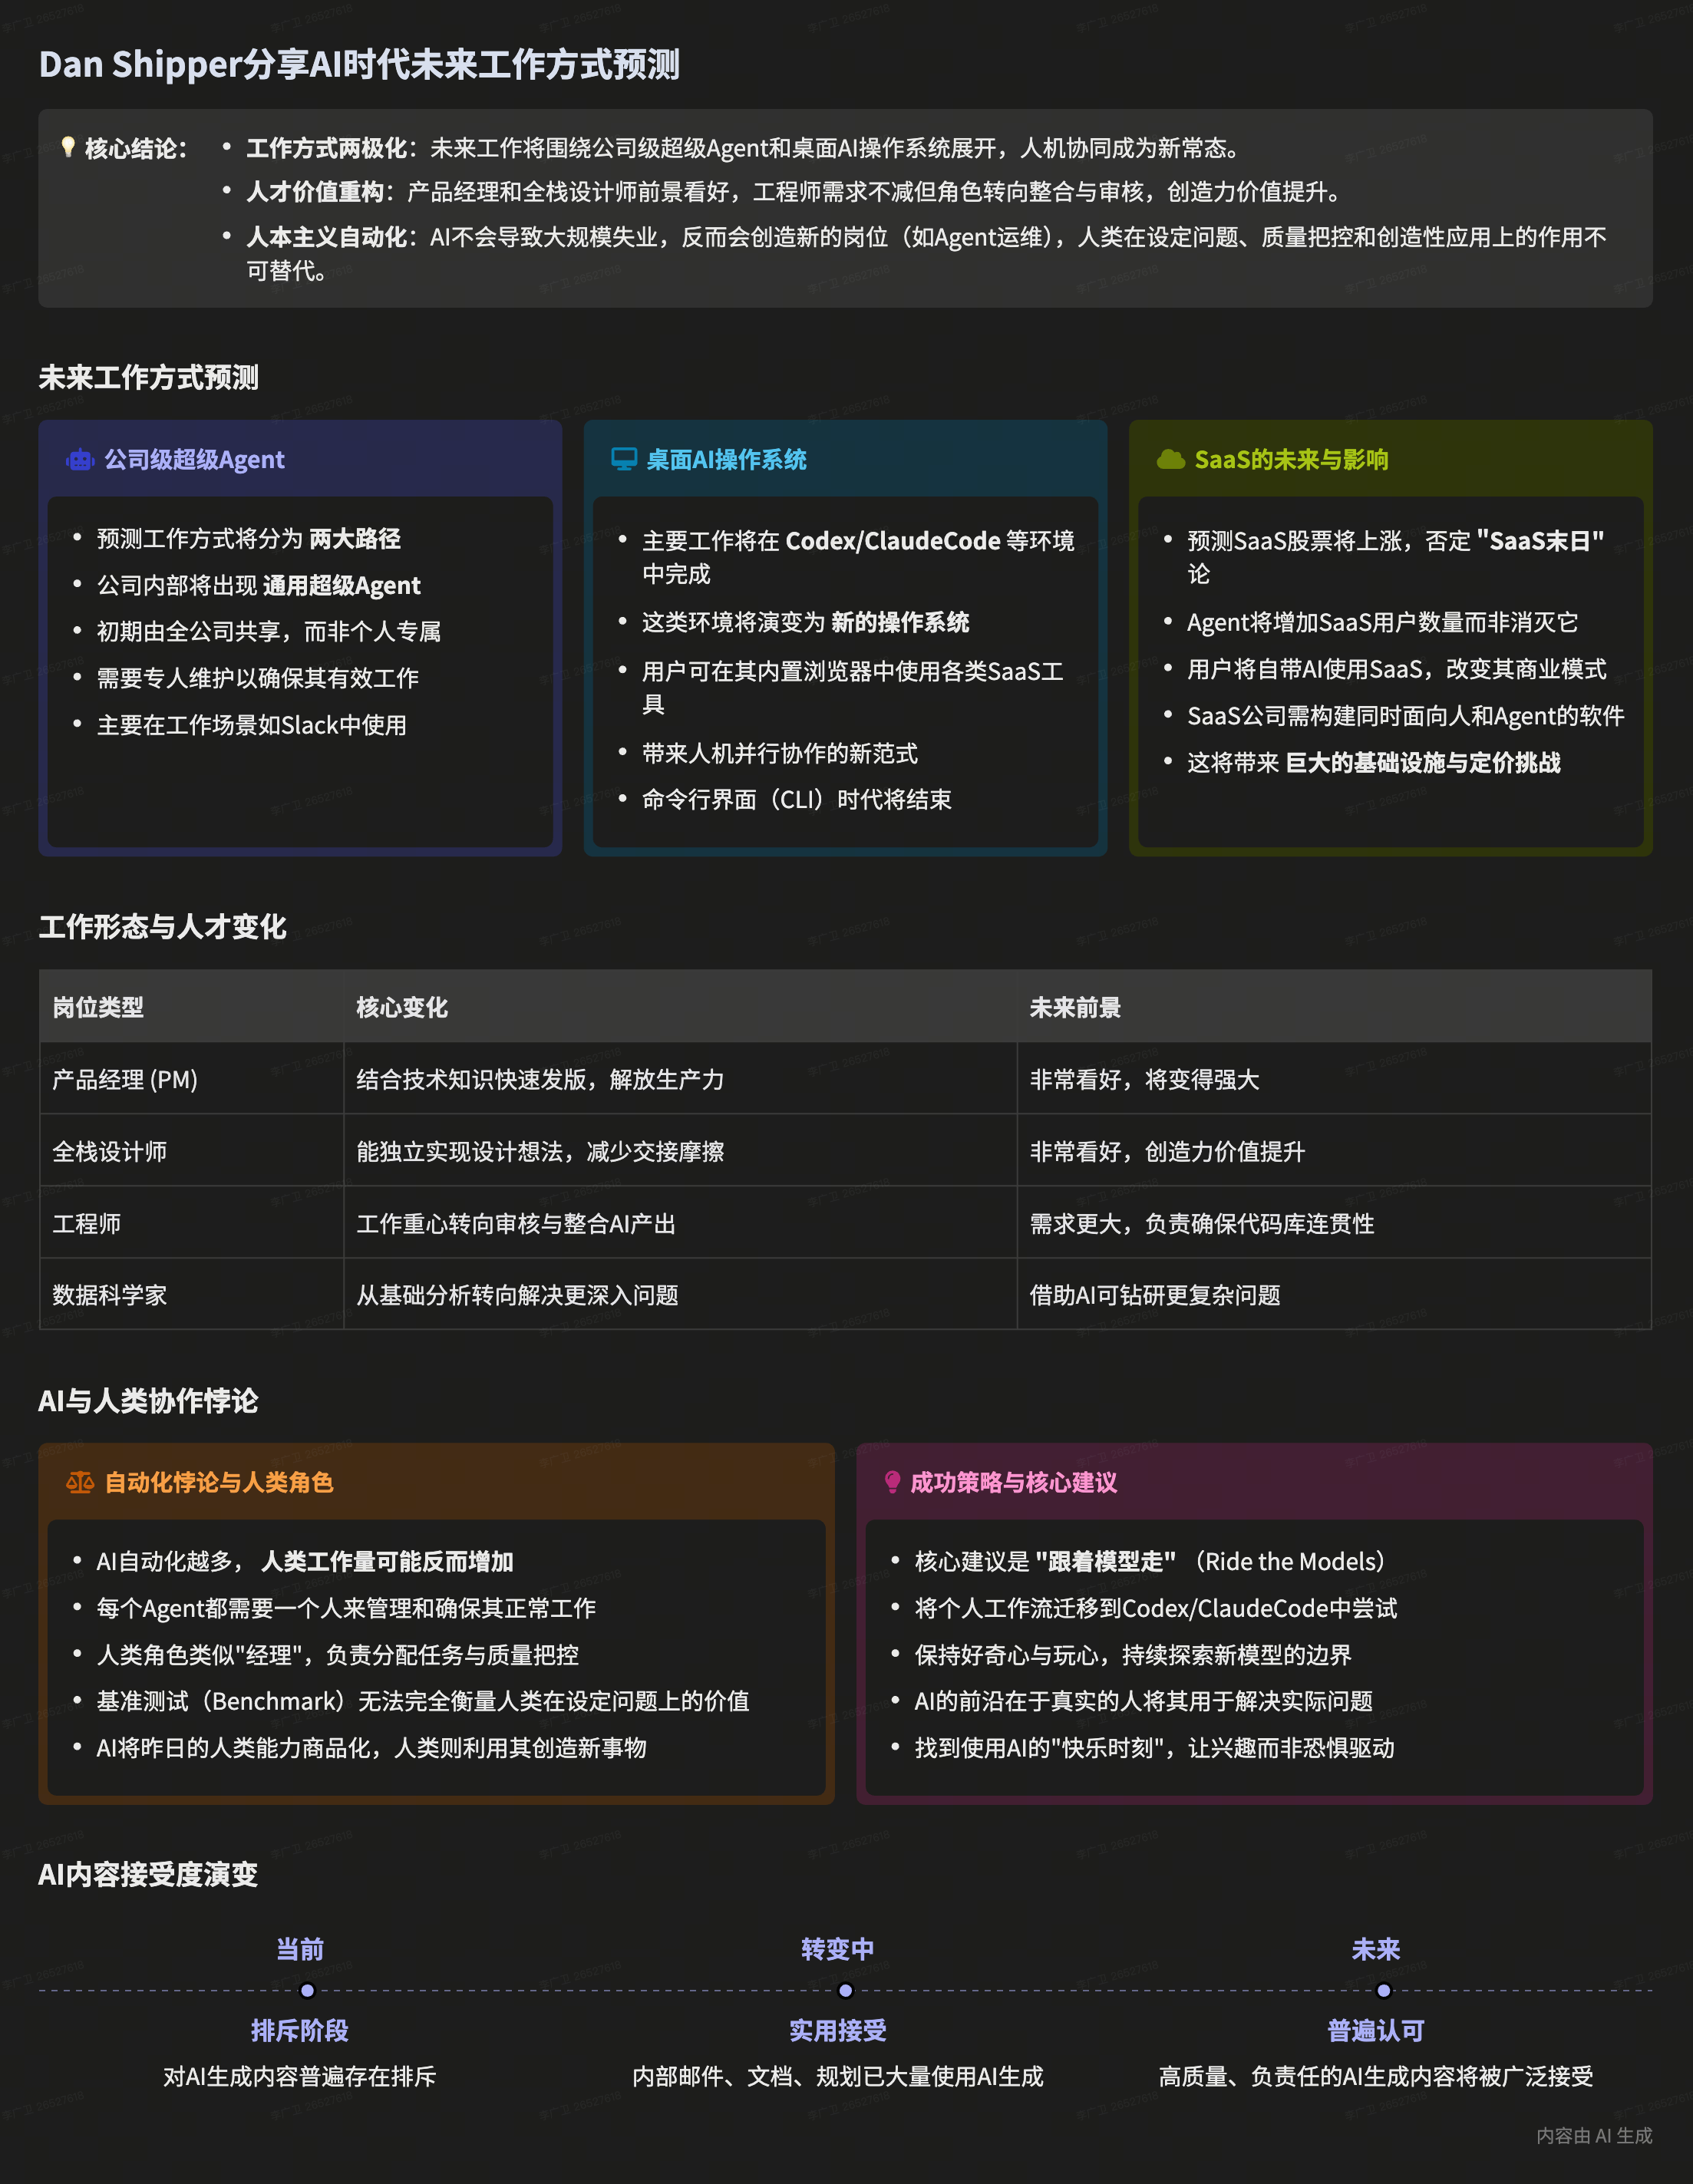Click the bullet "保持好奇心与玩心，持续探索新模型的边界"
Viewport: 1693px width, 2184px height.
[x=1133, y=1655]
